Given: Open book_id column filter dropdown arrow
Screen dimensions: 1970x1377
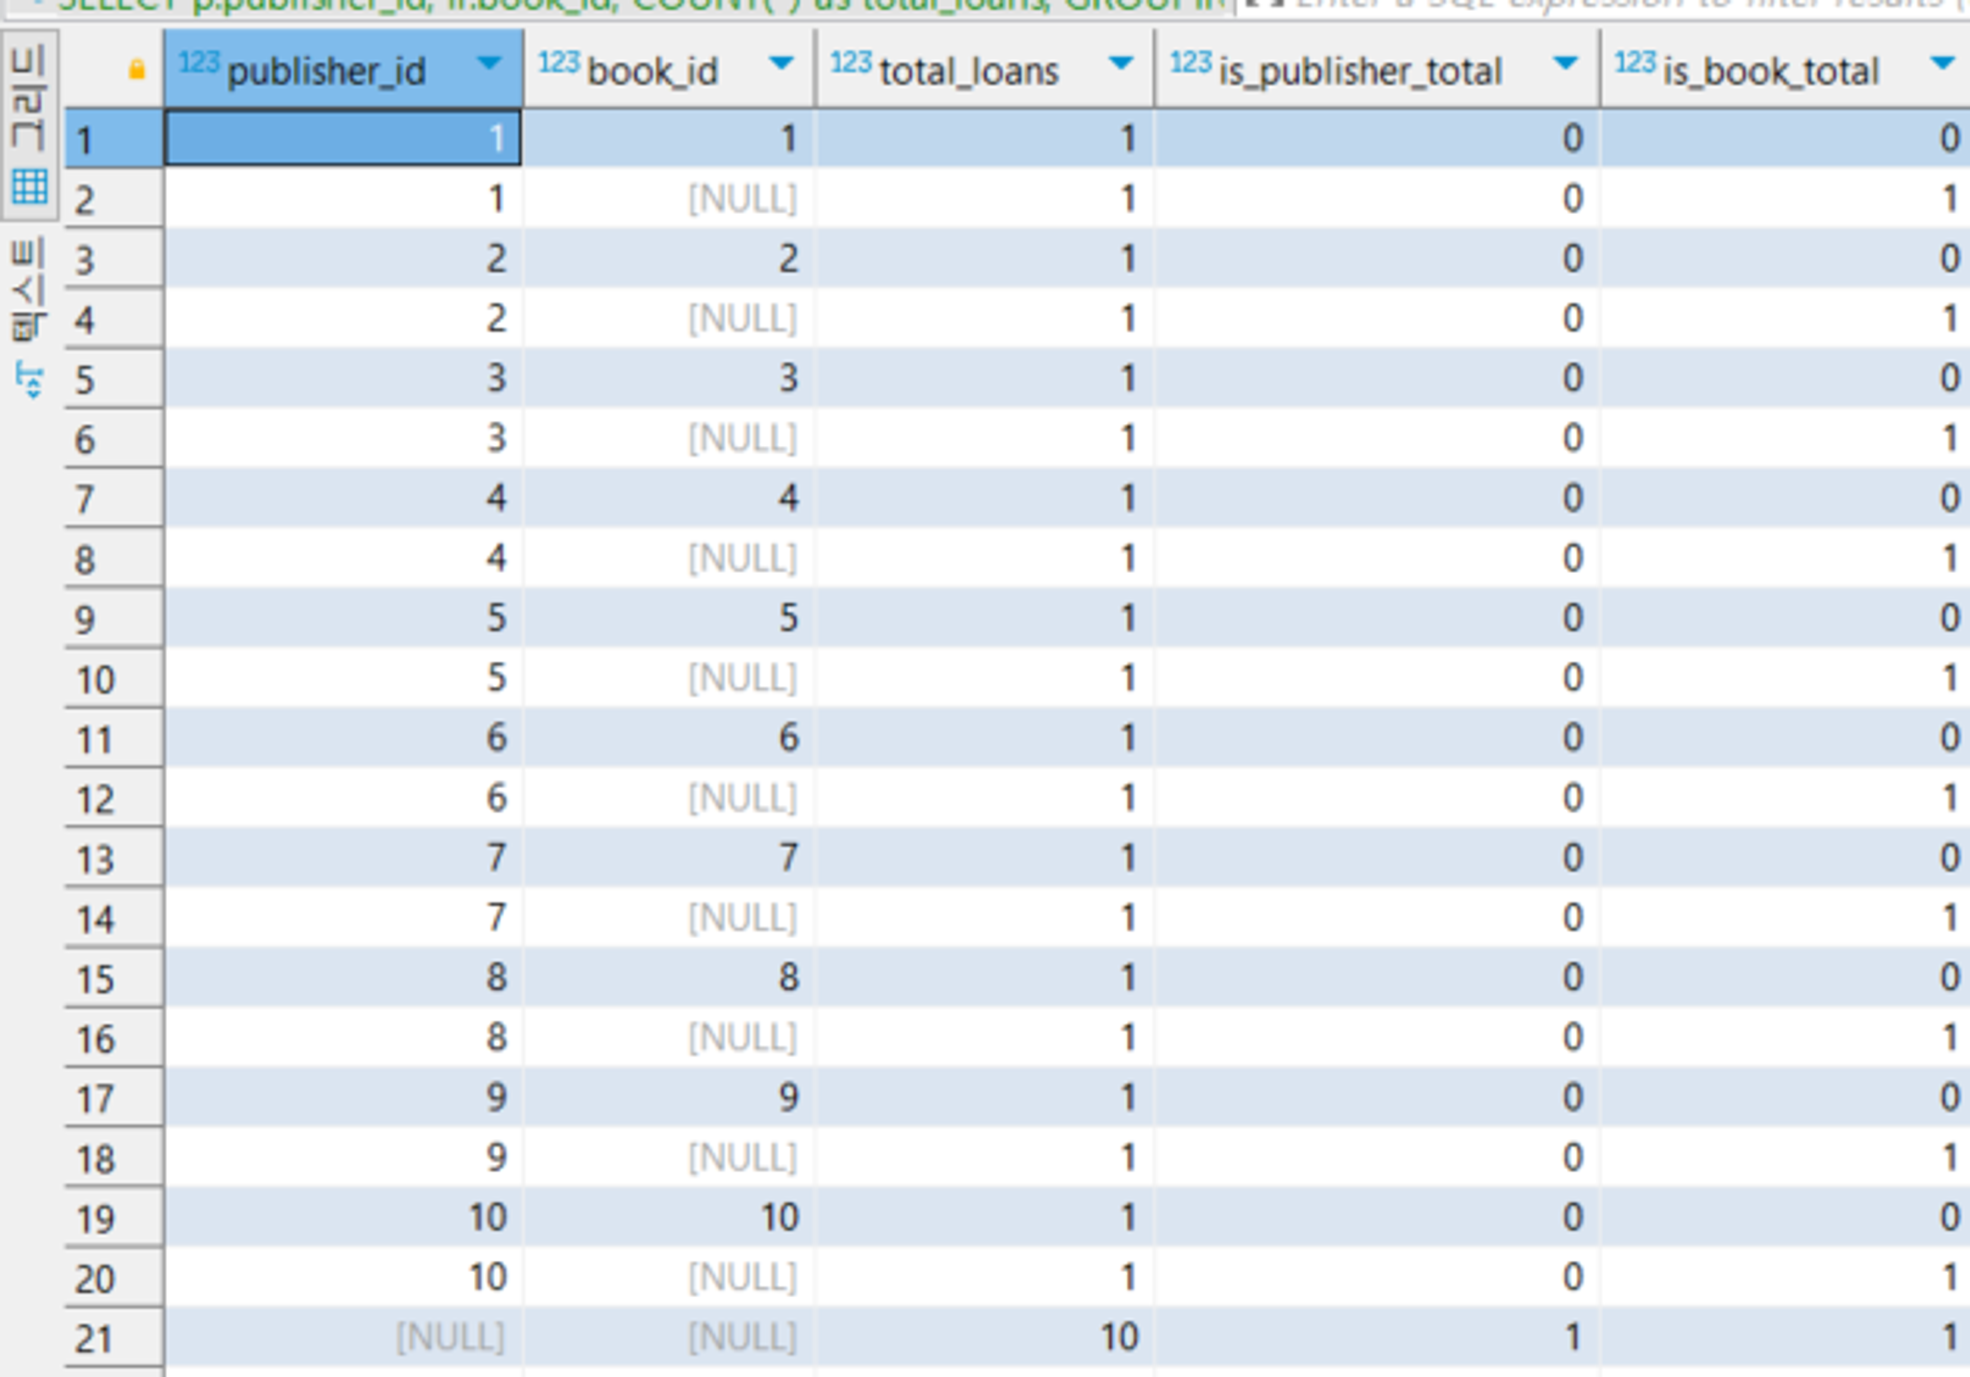Looking at the screenshot, I should click(x=781, y=64).
